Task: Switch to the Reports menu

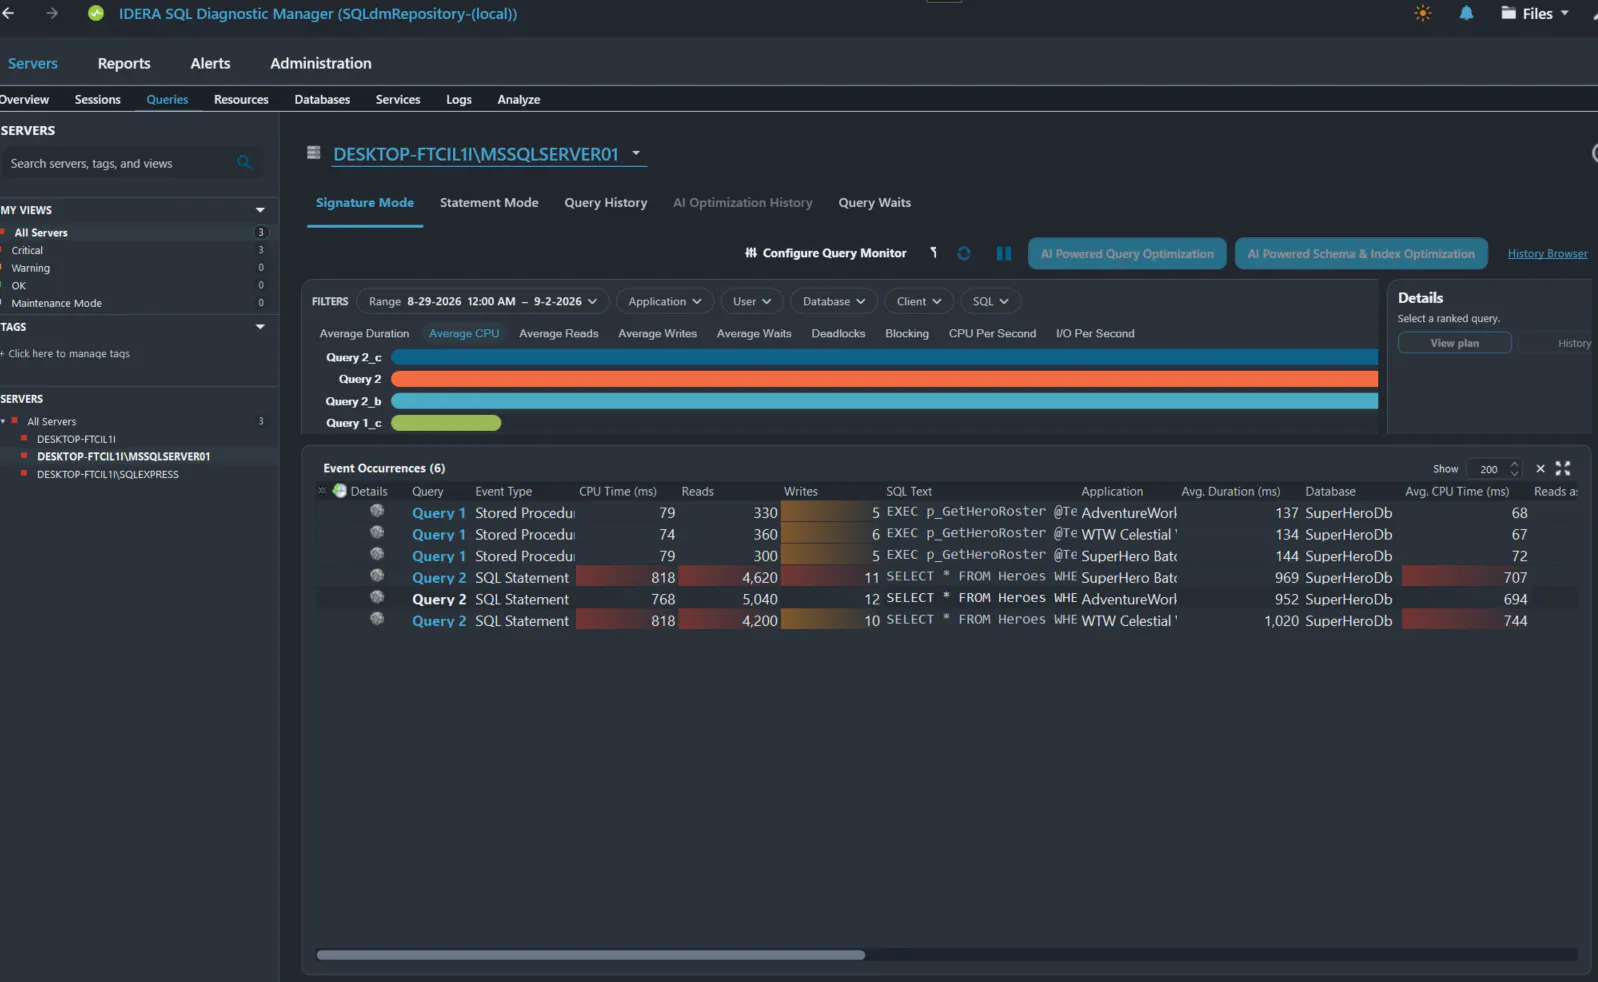Action: click(124, 63)
